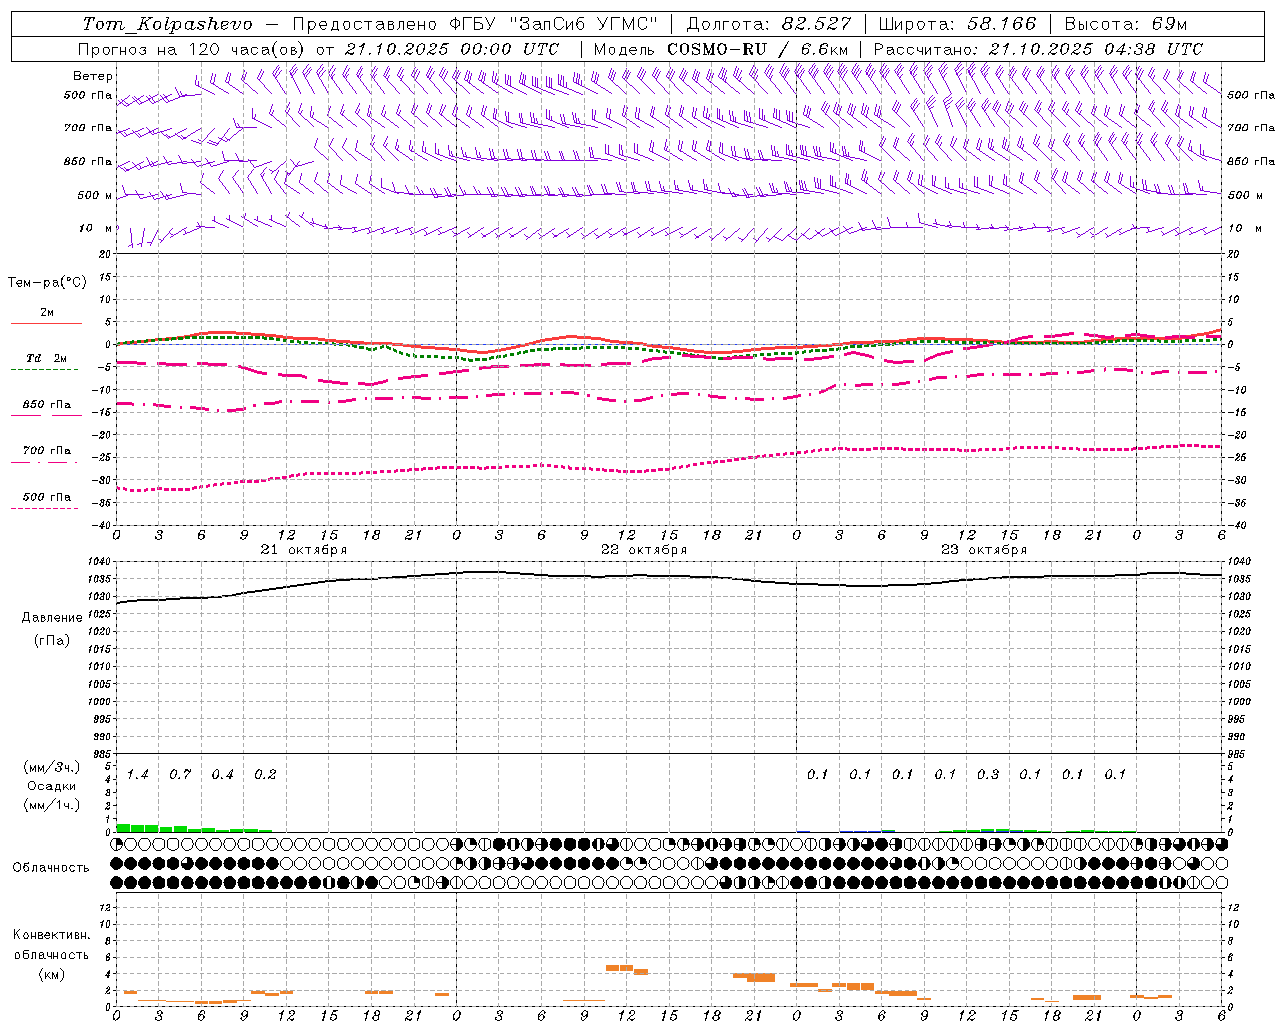Select the 0.3 precipitation value
Screen dimensions: 1280x1024
988,774
